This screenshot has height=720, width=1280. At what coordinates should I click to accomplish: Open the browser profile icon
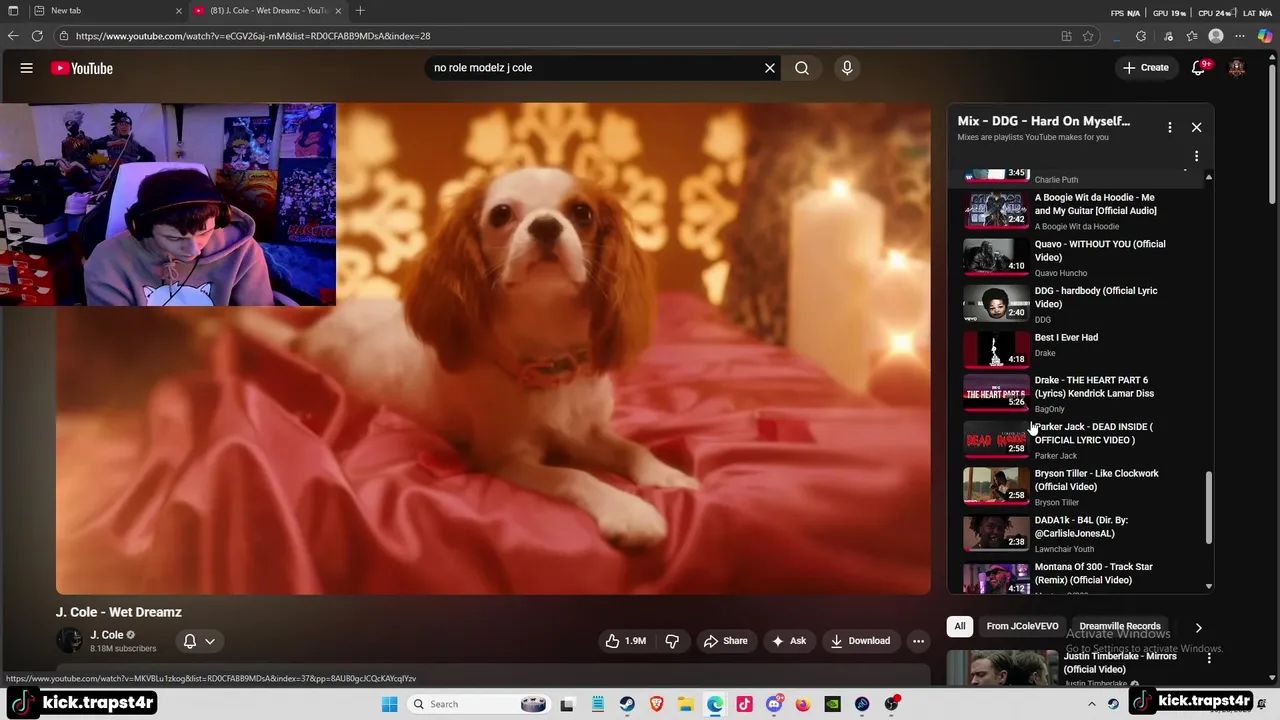click(x=1216, y=36)
